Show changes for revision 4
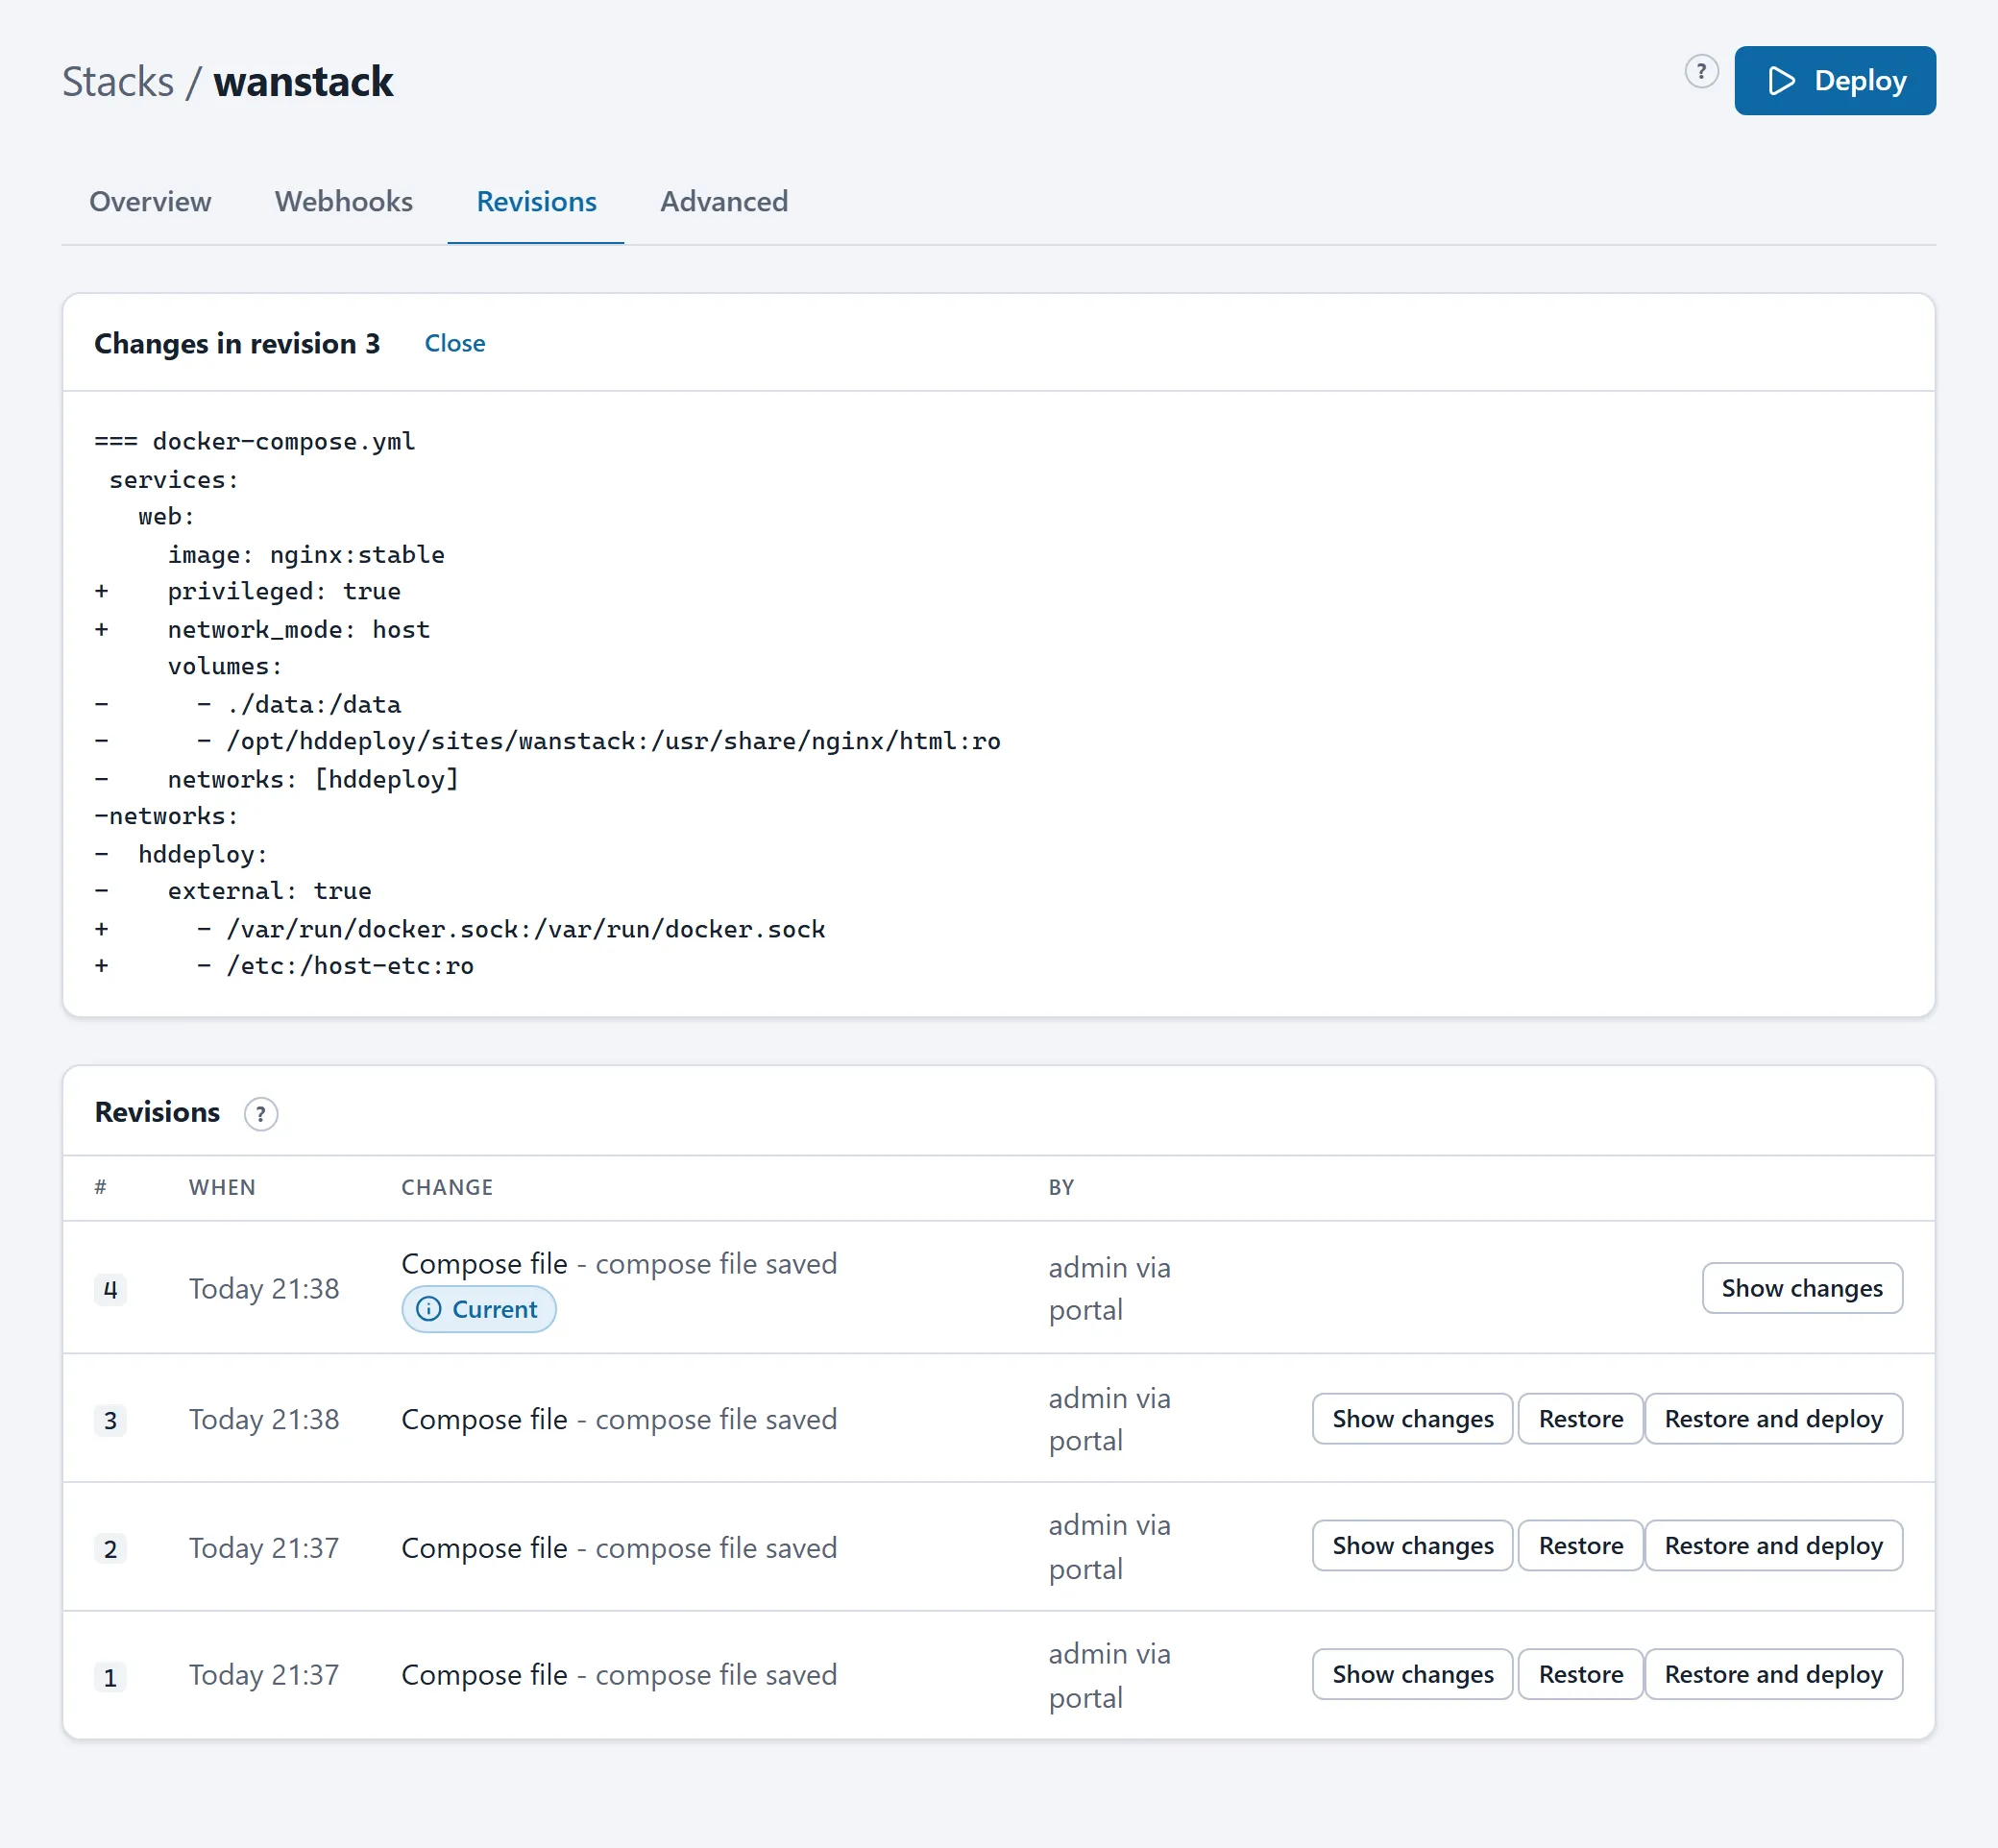1998x1848 pixels. point(1802,1288)
